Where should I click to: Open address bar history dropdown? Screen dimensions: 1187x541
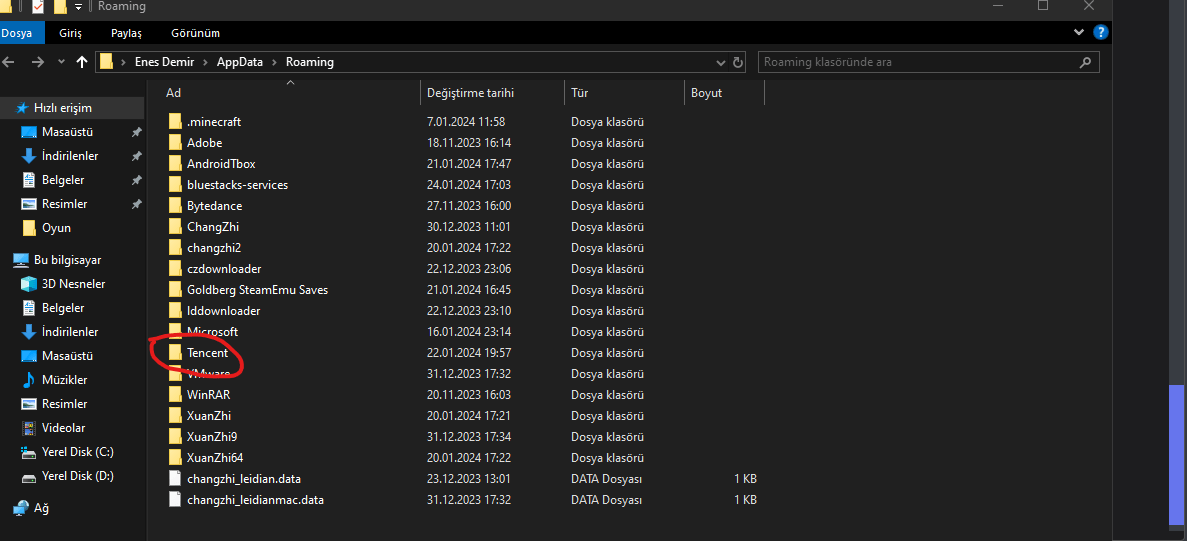(721, 62)
